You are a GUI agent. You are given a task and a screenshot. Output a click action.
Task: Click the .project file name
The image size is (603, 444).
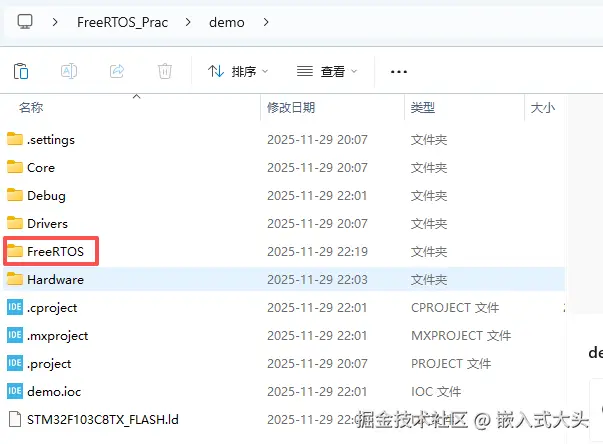[49, 364]
